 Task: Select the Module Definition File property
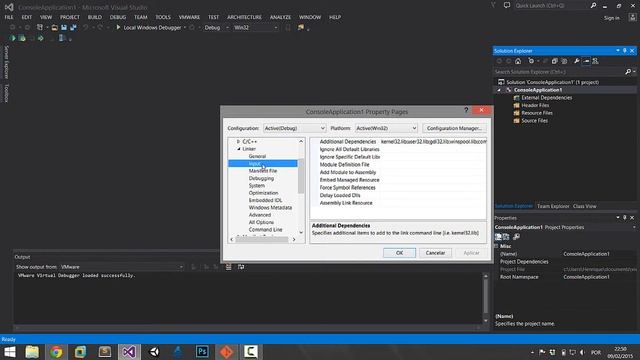pyautogui.click(x=344, y=164)
